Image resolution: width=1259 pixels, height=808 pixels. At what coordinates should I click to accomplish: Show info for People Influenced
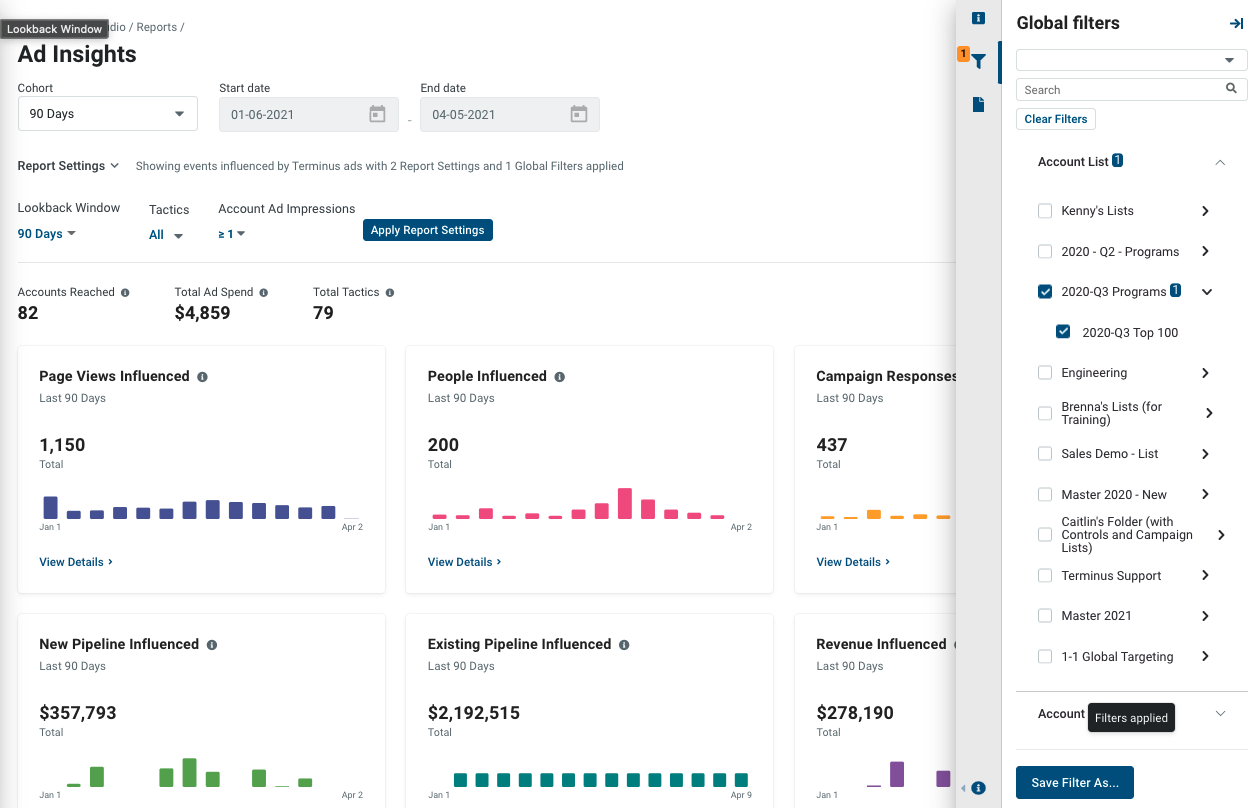tap(559, 377)
